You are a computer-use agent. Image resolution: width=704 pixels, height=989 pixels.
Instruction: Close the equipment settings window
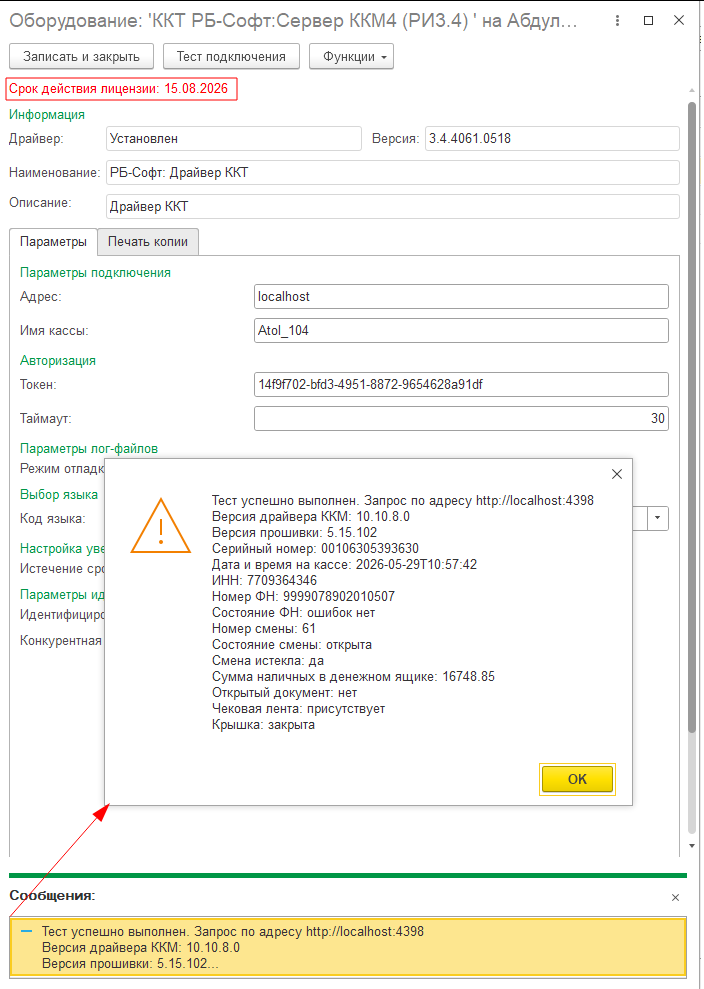pyautogui.click(x=679, y=21)
